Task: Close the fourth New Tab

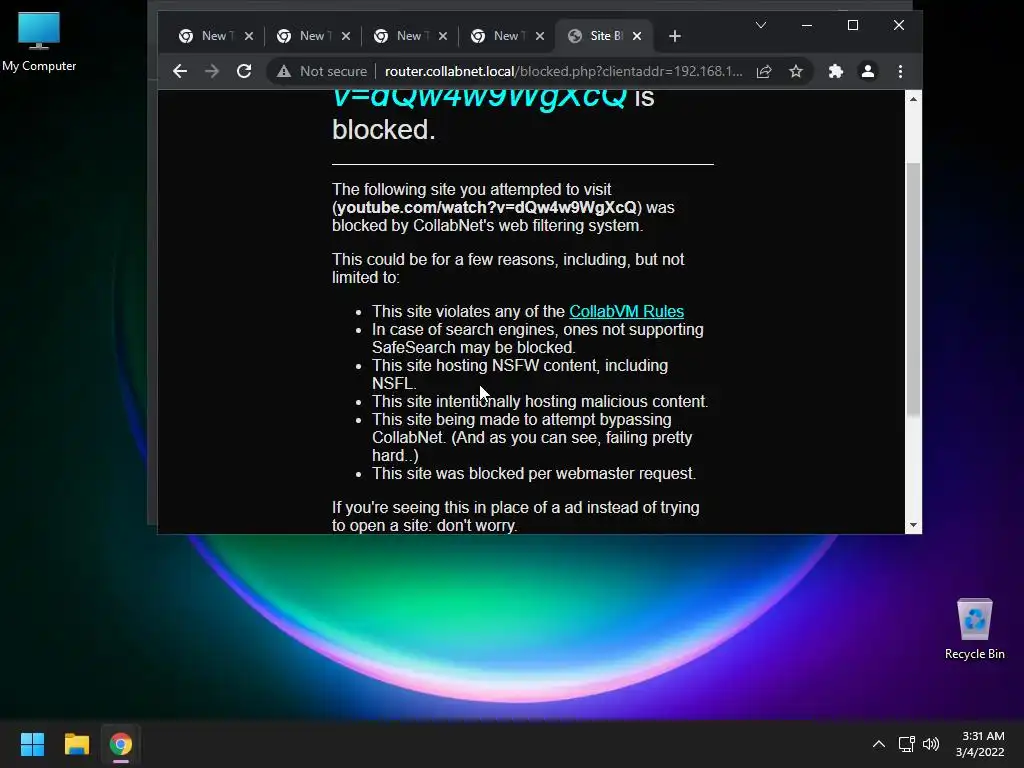Action: tap(539, 36)
